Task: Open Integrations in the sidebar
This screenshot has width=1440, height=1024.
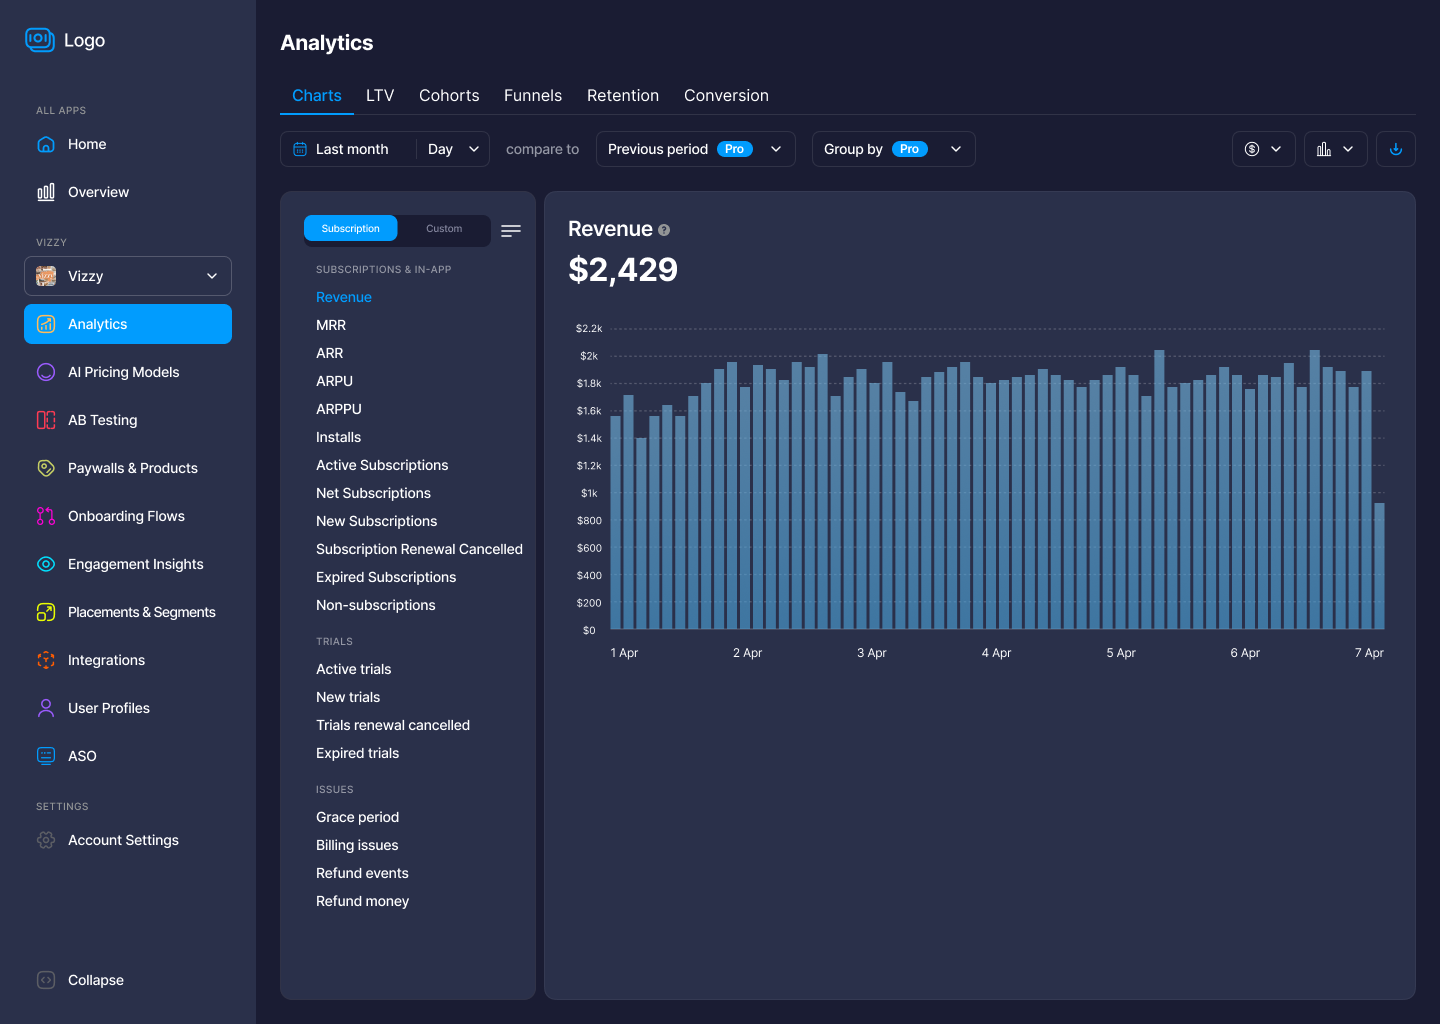Action: (x=106, y=660)
